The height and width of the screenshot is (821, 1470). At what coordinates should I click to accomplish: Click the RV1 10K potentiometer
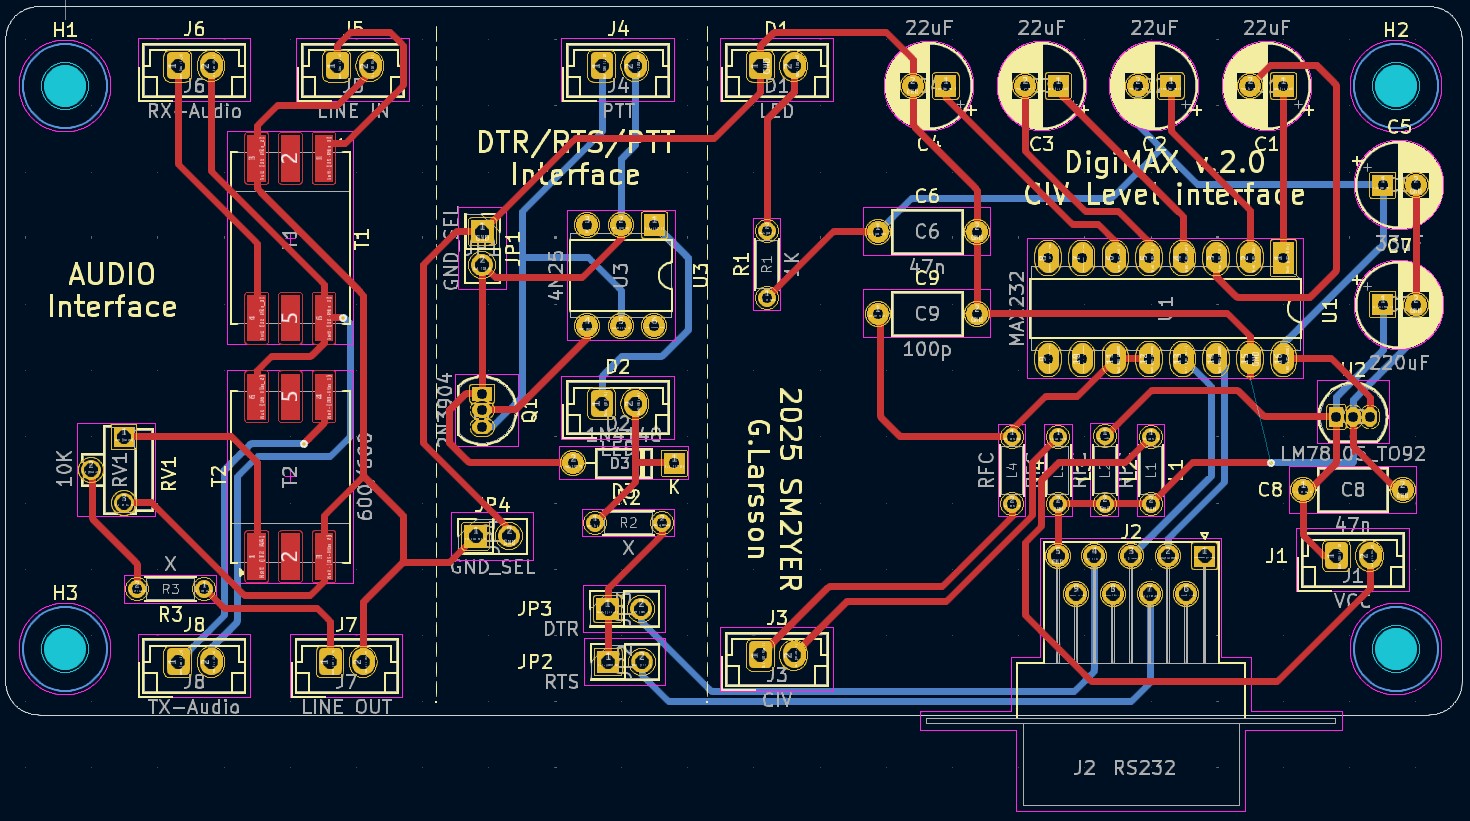click(116, 469)
